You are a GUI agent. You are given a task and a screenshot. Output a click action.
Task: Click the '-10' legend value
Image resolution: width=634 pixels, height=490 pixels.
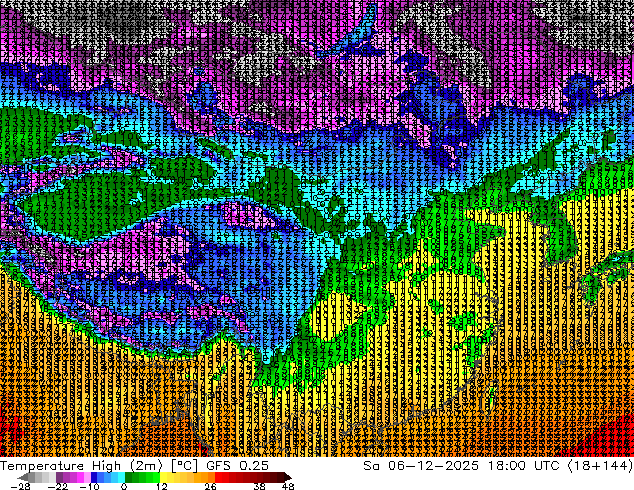(89, 486)
